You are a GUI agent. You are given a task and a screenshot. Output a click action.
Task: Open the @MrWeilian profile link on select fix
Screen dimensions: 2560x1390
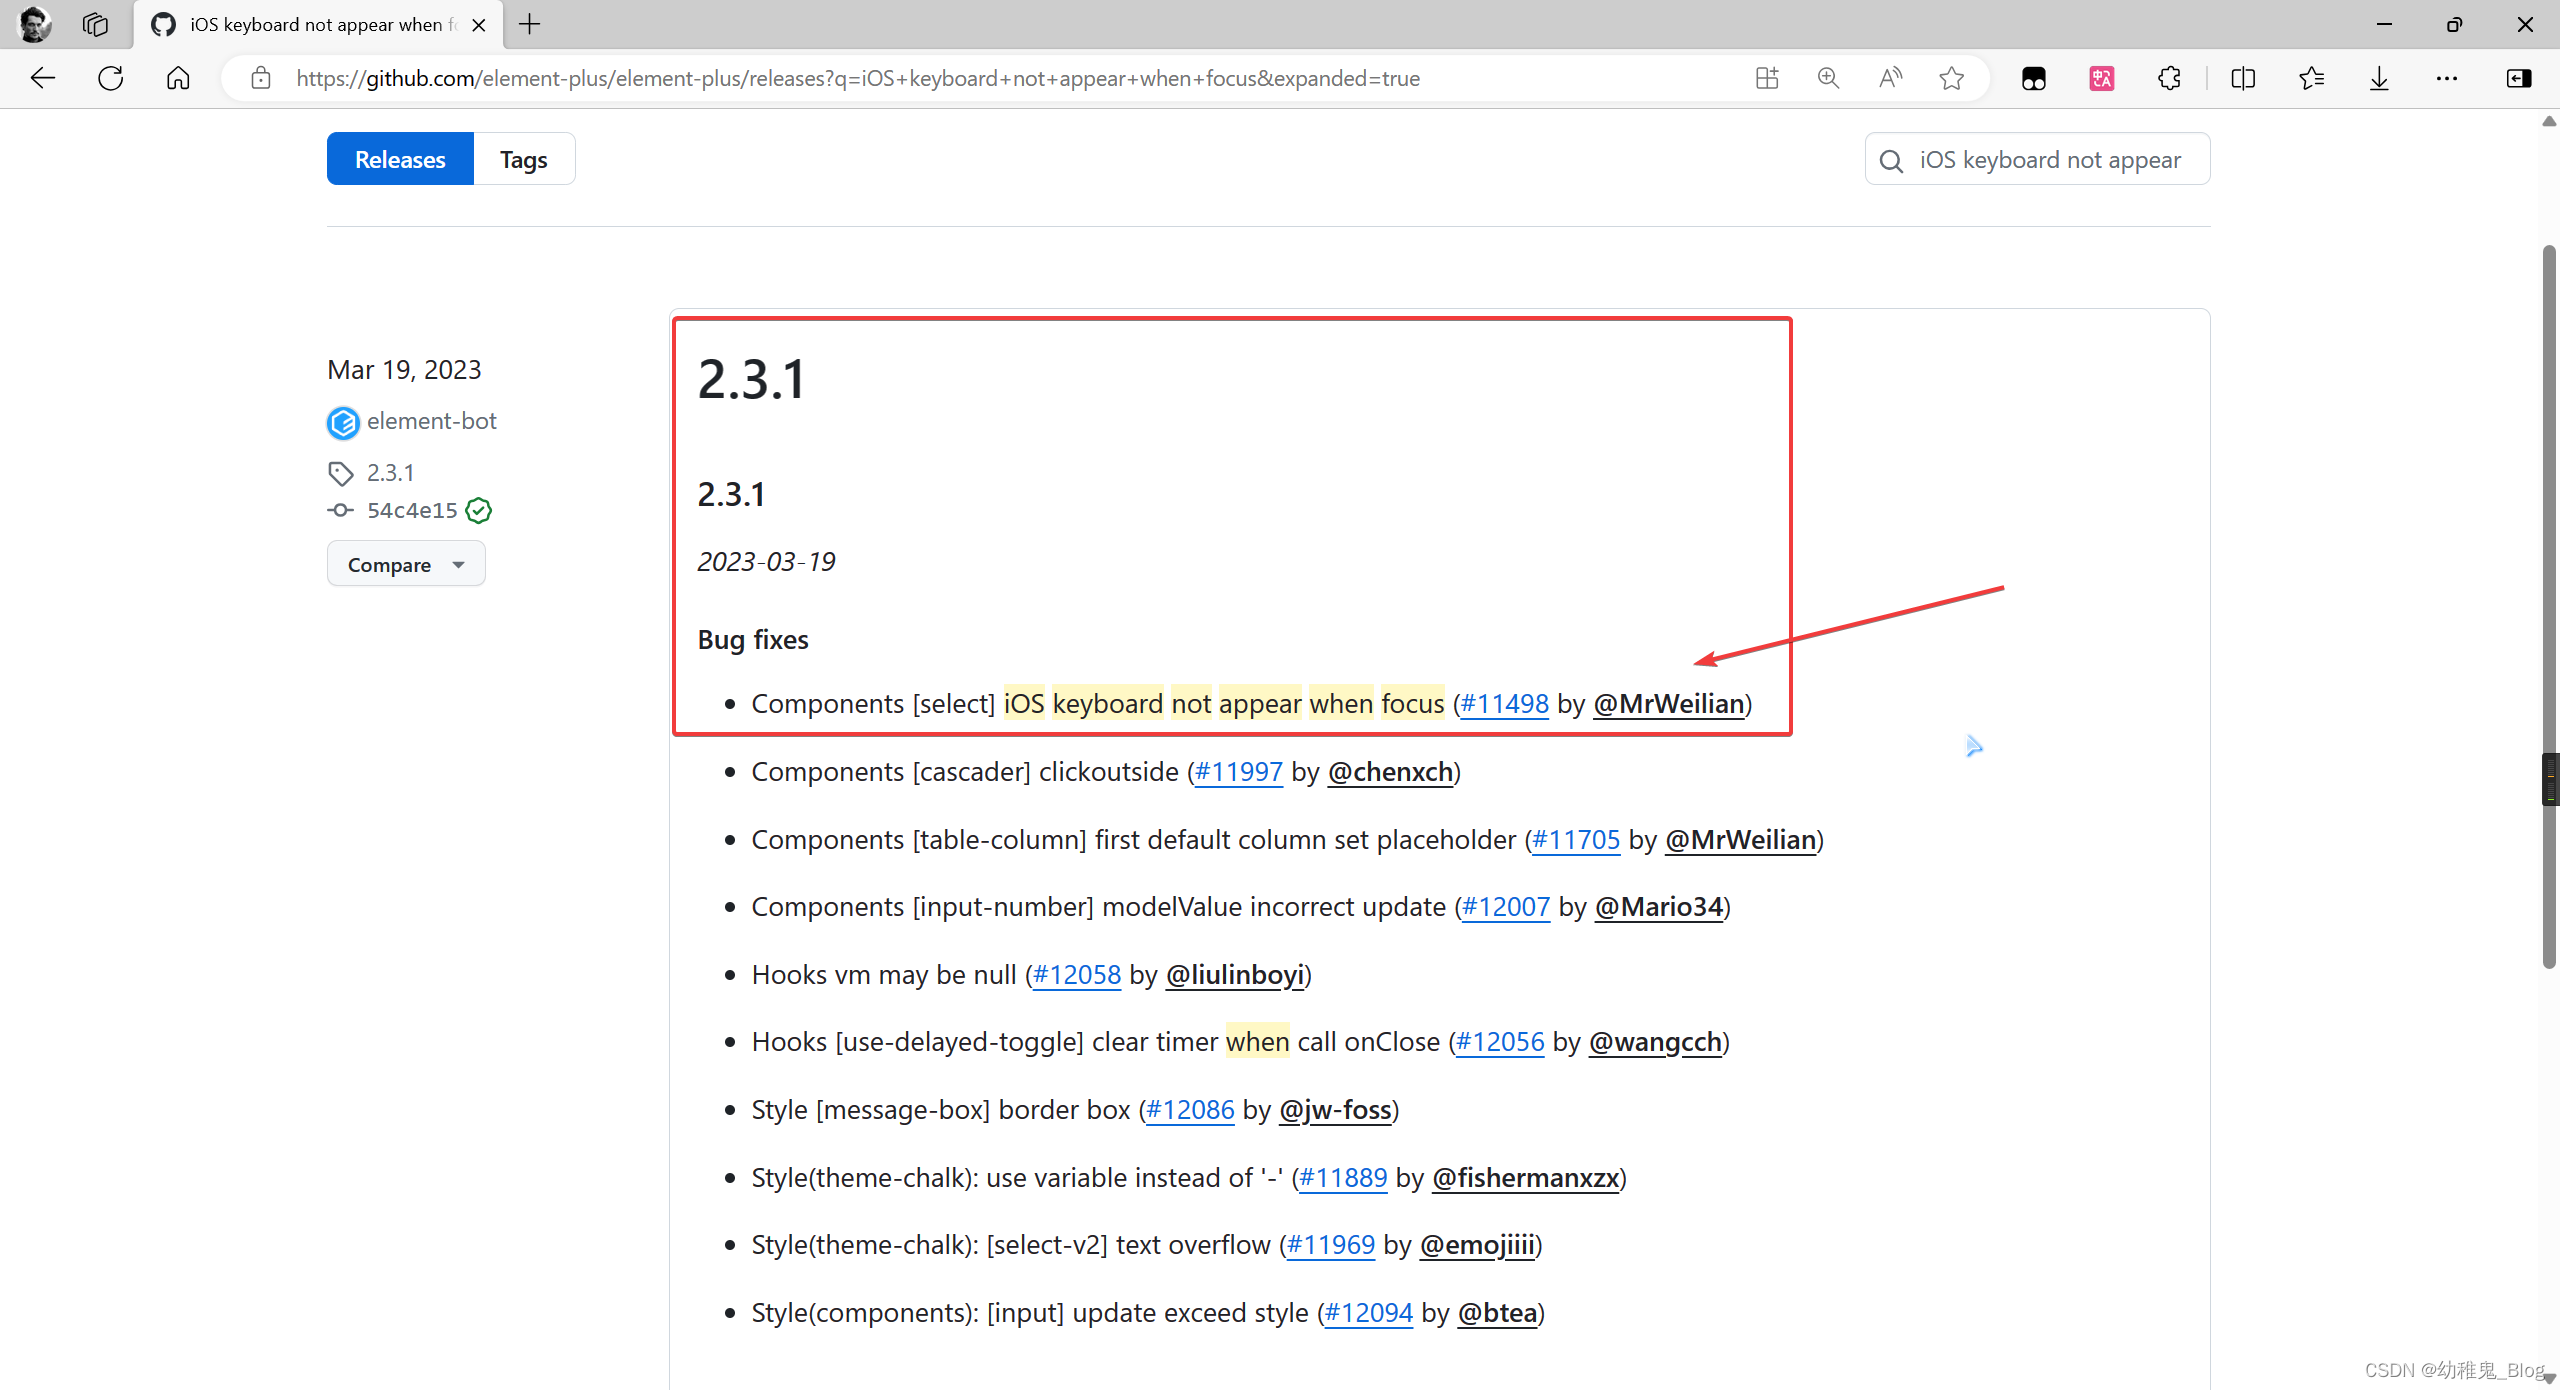click(x=1669, y=704)
